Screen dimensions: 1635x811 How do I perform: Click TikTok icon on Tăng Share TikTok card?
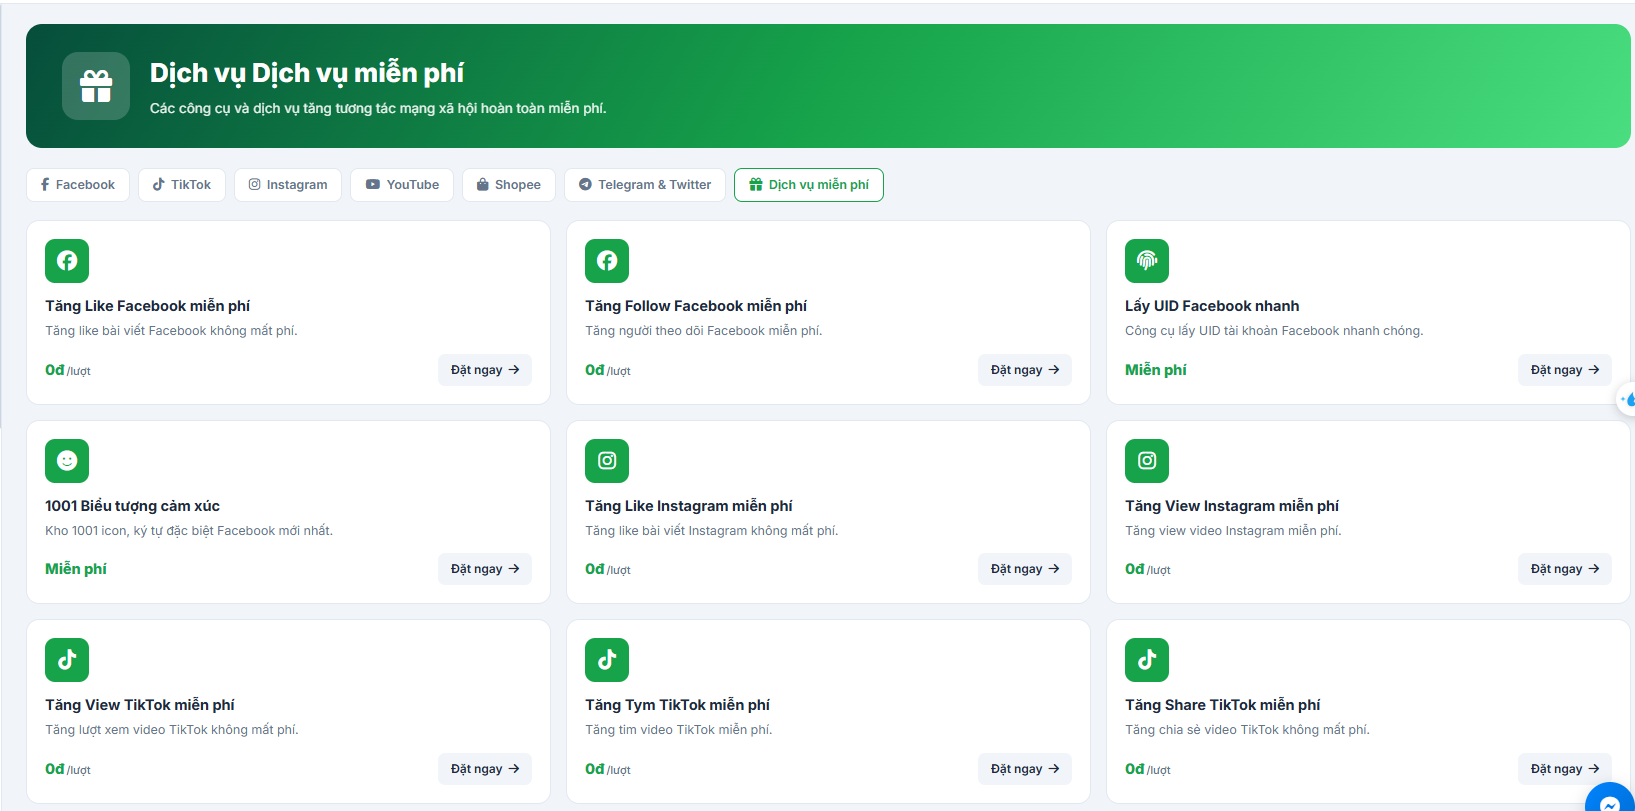[x=1147, y=660]
